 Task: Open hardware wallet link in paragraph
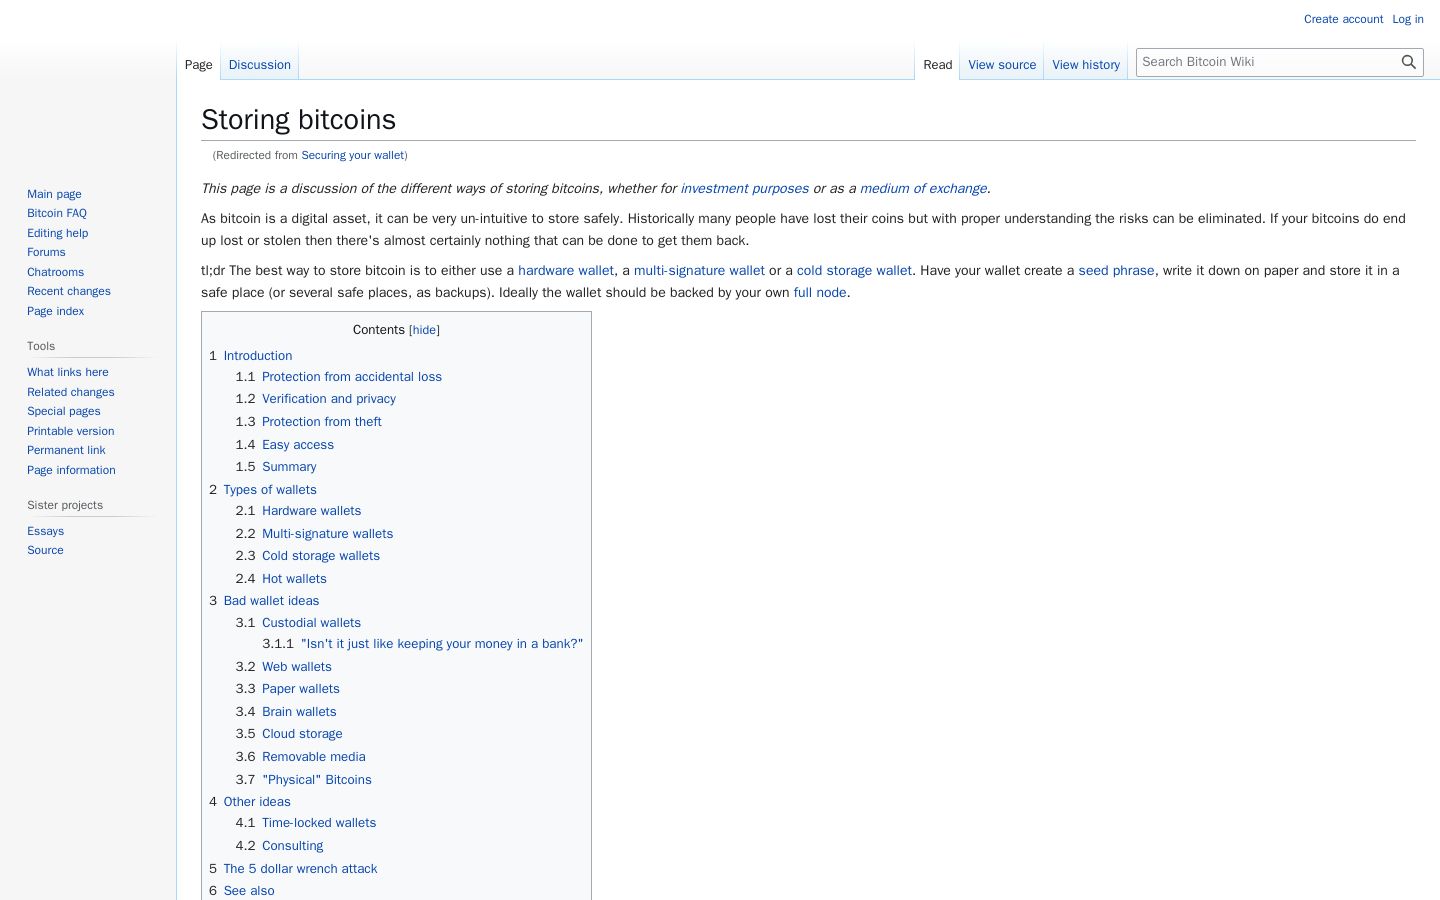pos(566,270)
